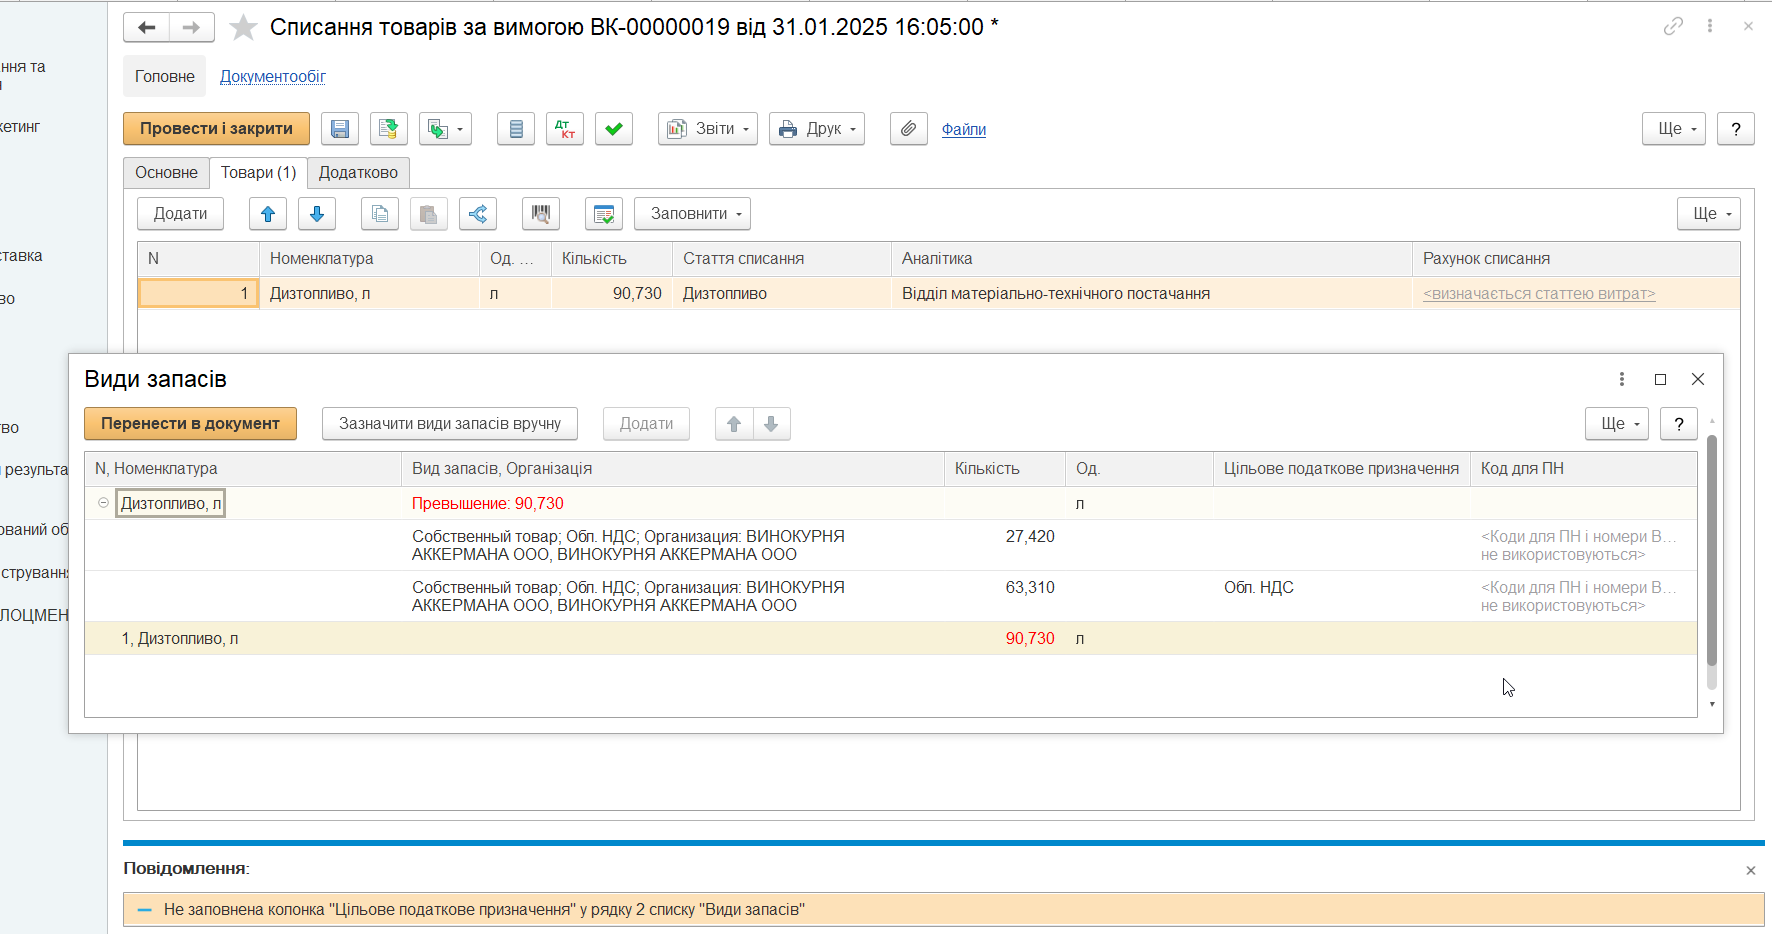Click Зазначити види запасів вручну button

[450, 424]
